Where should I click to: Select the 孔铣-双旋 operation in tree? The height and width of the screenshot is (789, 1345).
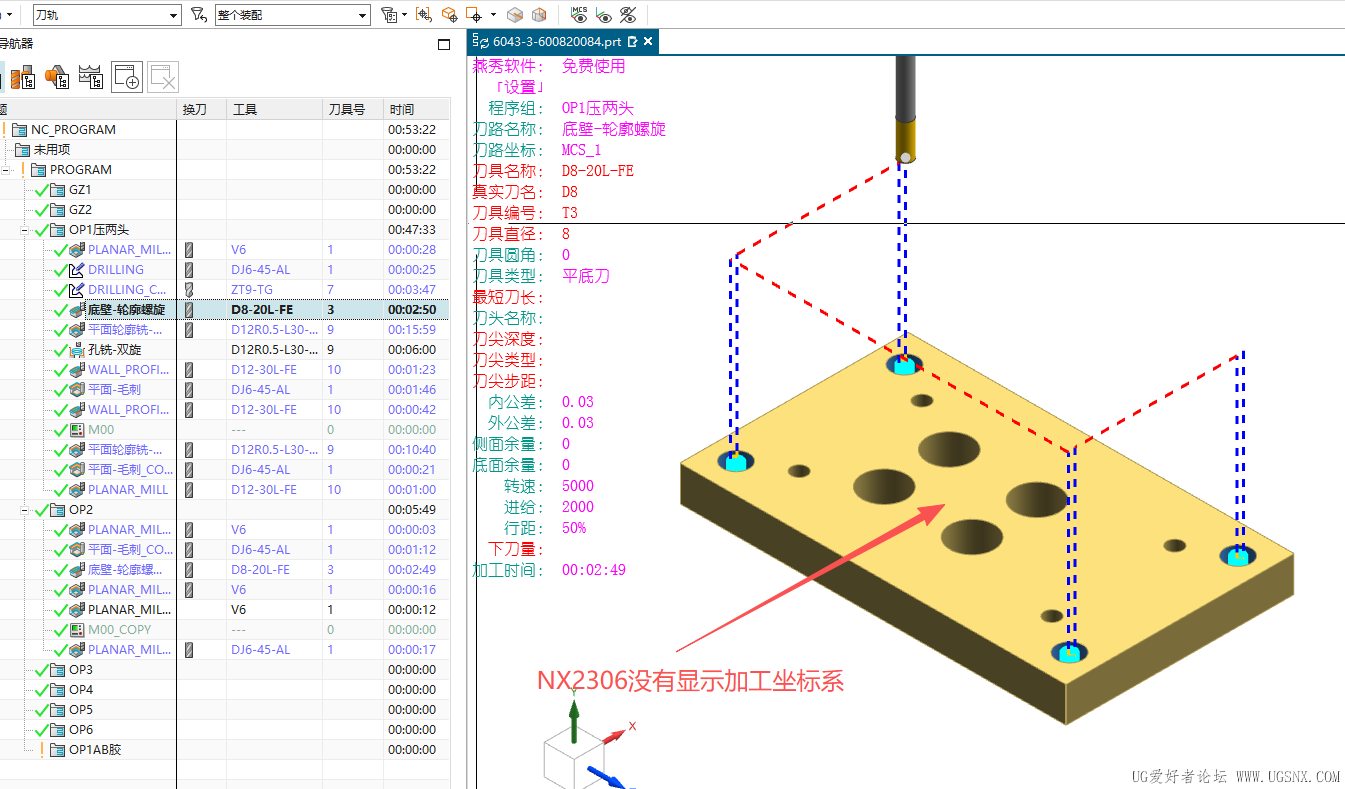pos(114,350)
